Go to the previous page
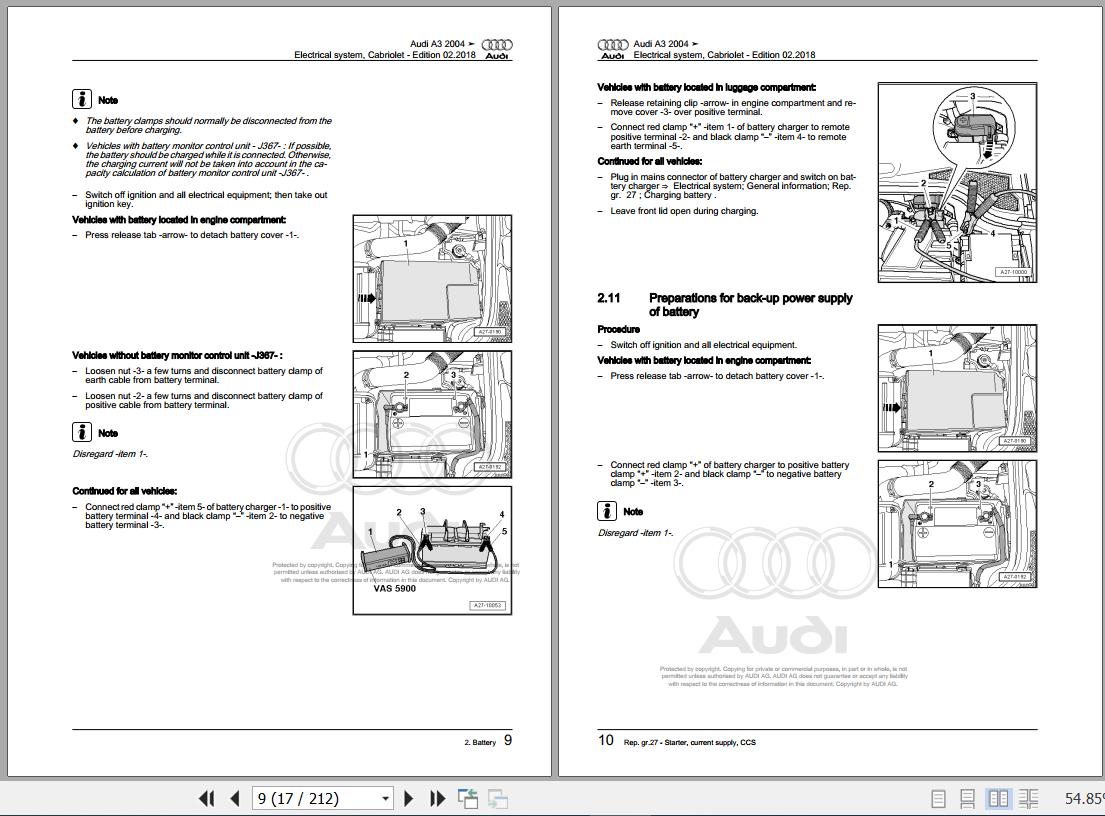The image size is (1105, 816). click(x=235, y=798)
